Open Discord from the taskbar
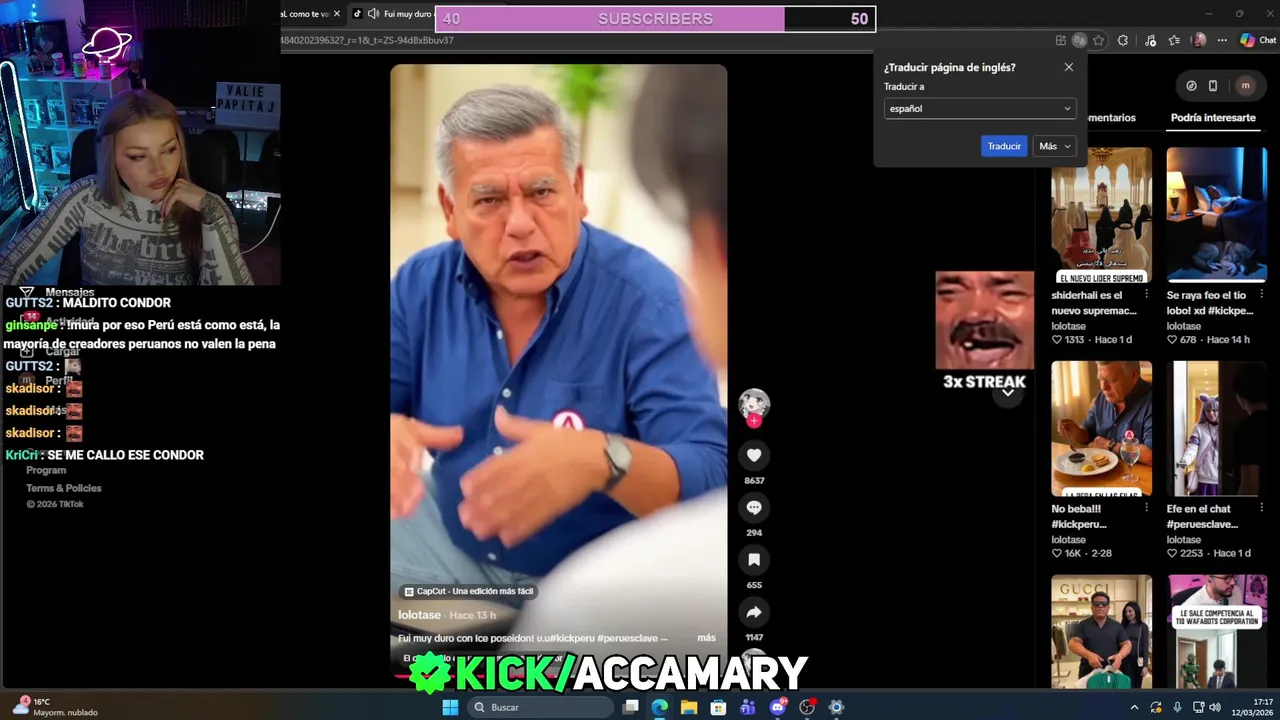1280x720 pixels. pos(778,707)
